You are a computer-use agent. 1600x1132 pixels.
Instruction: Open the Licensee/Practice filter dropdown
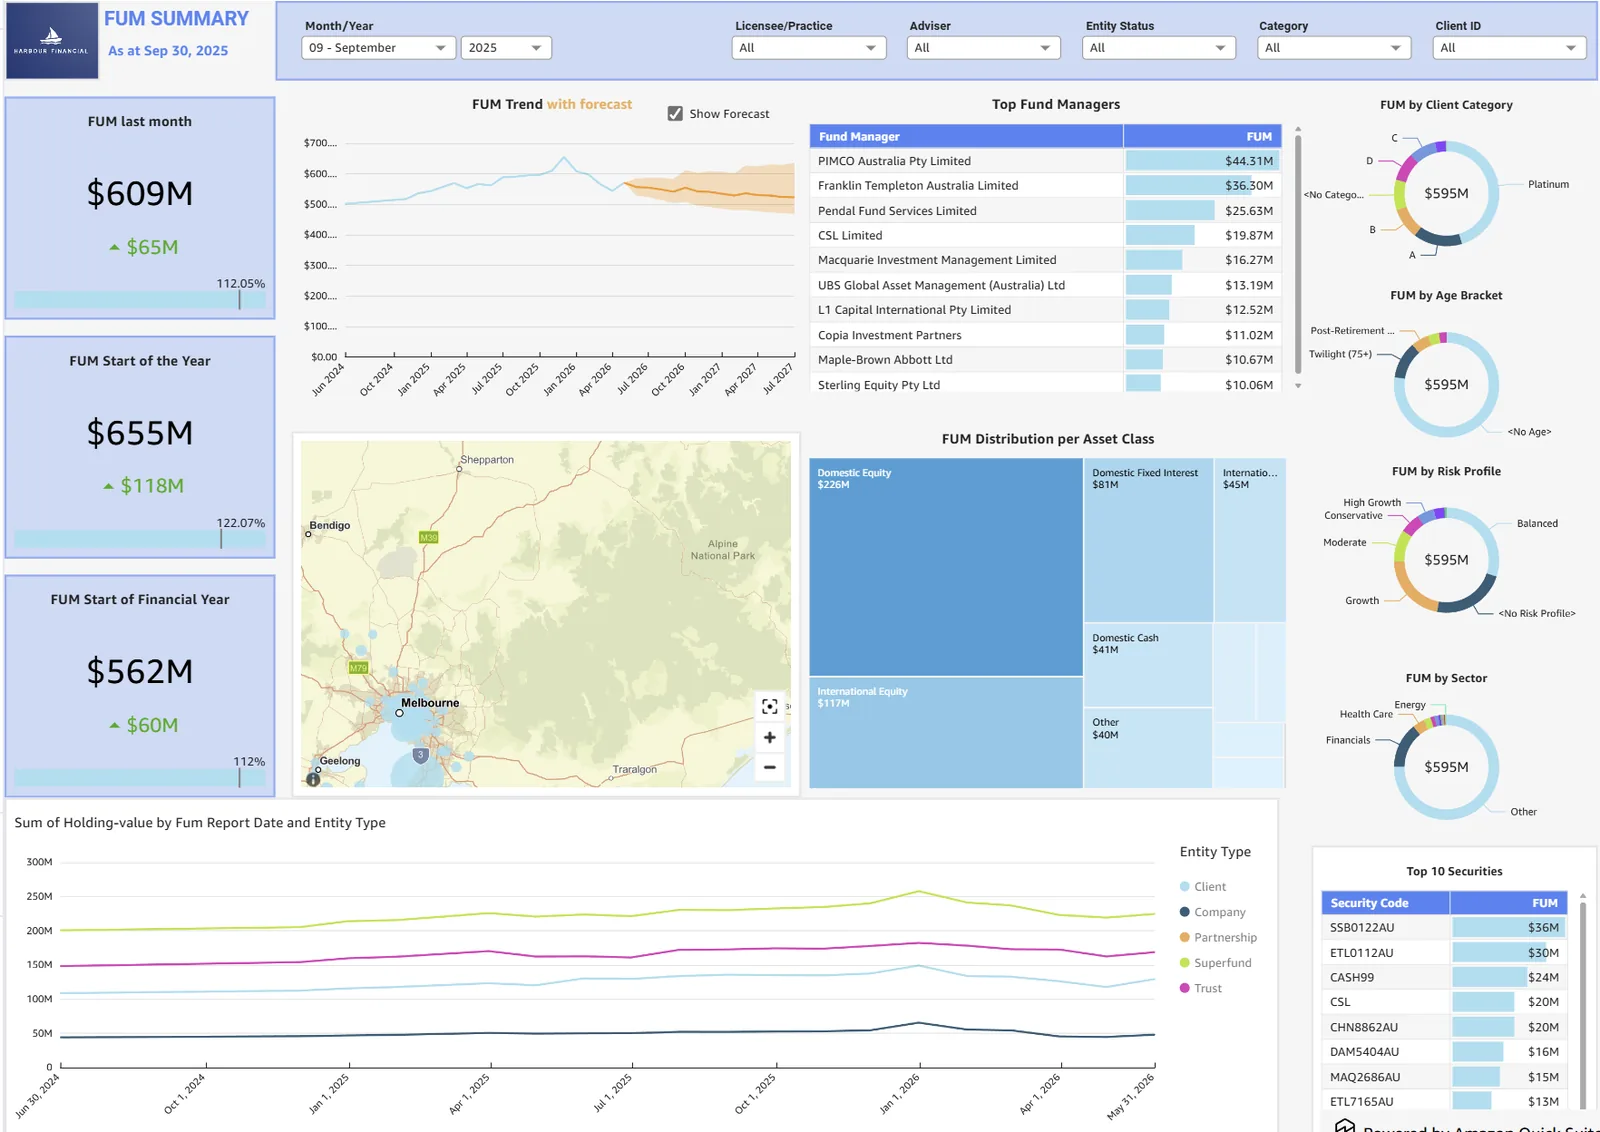point(809,48)
